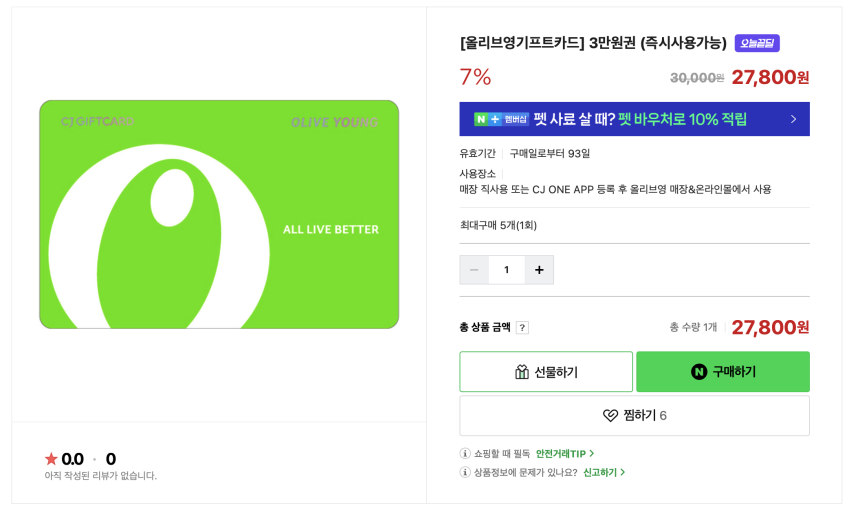Click the purple 오늘끝딜 badge
The width and height of the screenshot is (849, 512).
click(757, 43)
